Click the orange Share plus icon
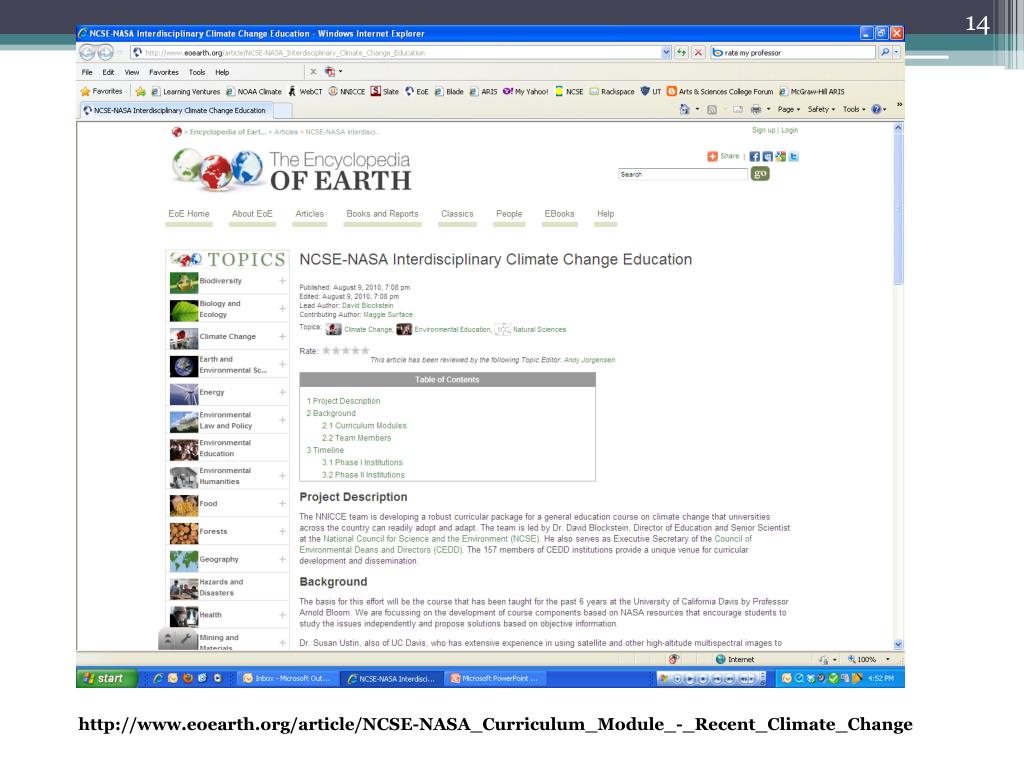 712,157
